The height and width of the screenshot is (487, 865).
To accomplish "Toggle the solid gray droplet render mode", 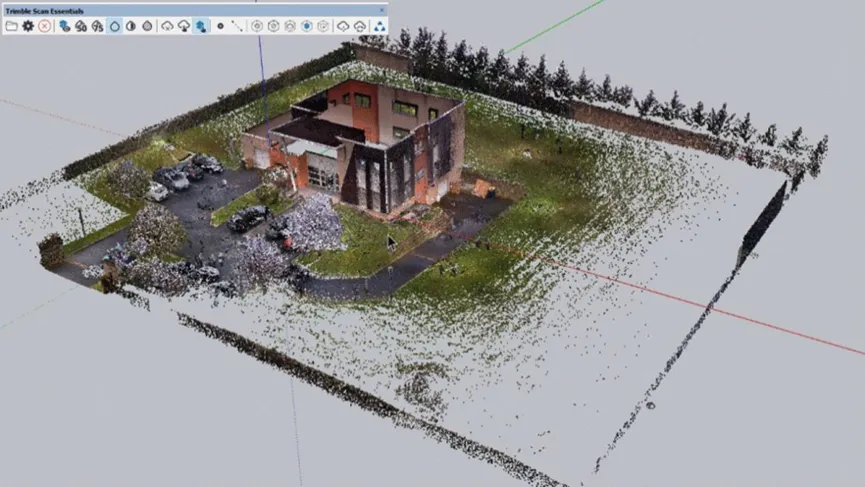I will pyautogui.click(x=147, y=26).
